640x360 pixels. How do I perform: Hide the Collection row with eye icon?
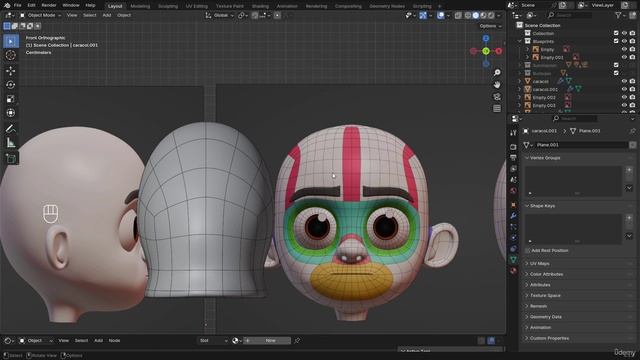(624, 33)
